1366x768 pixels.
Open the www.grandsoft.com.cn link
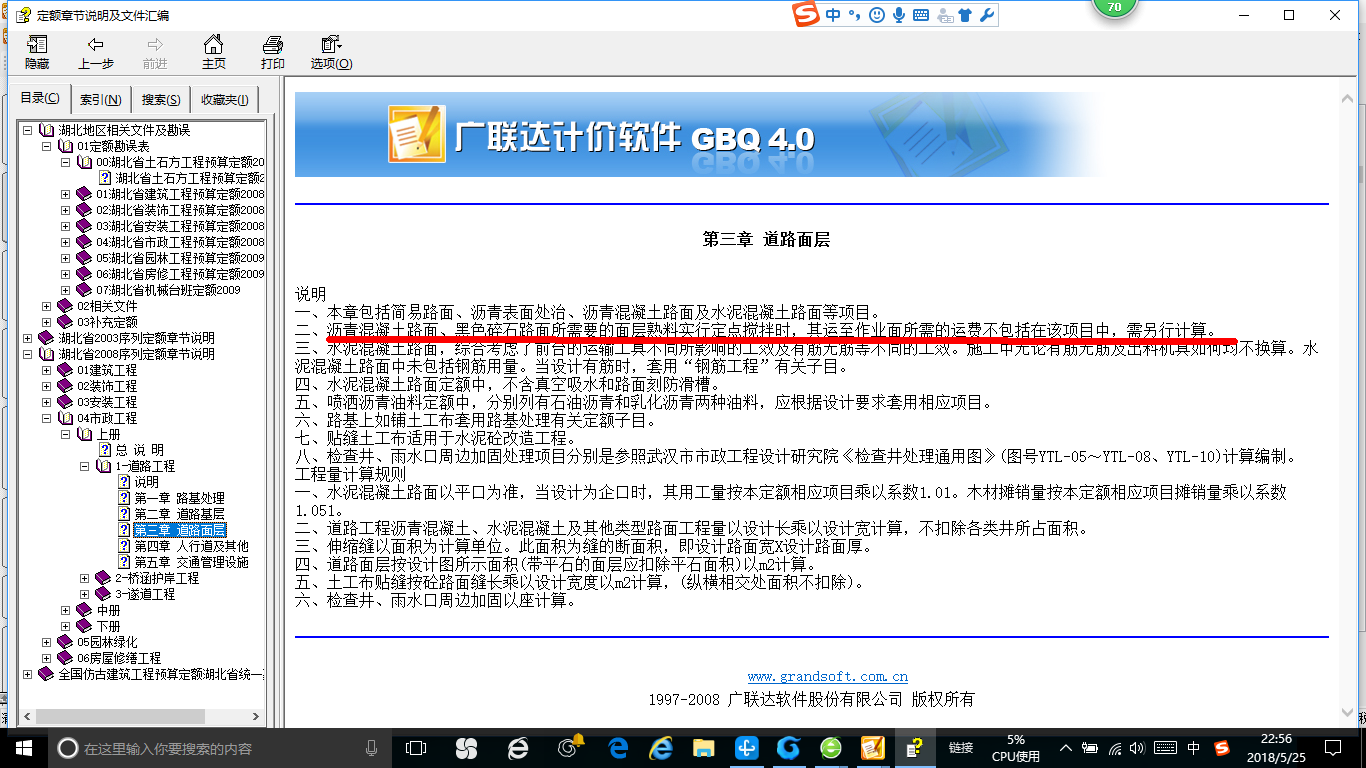pos(828,677)
